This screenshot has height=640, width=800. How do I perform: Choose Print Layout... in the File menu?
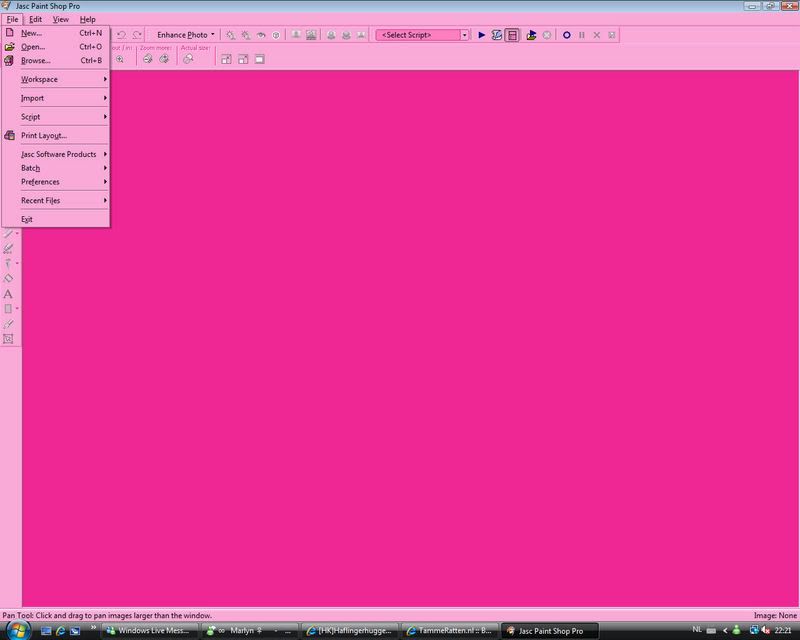pos(56,135)
